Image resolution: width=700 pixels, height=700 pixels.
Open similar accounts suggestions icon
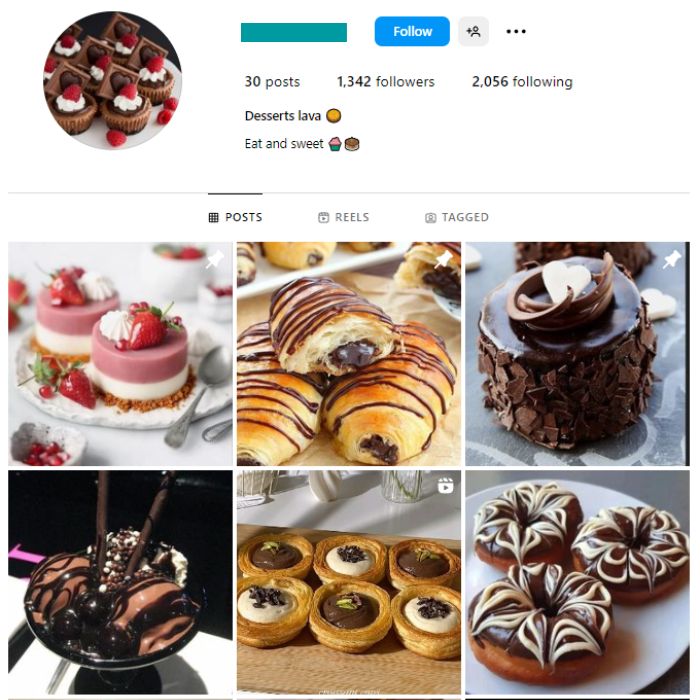pyautogui.click(x=473, y=31)
